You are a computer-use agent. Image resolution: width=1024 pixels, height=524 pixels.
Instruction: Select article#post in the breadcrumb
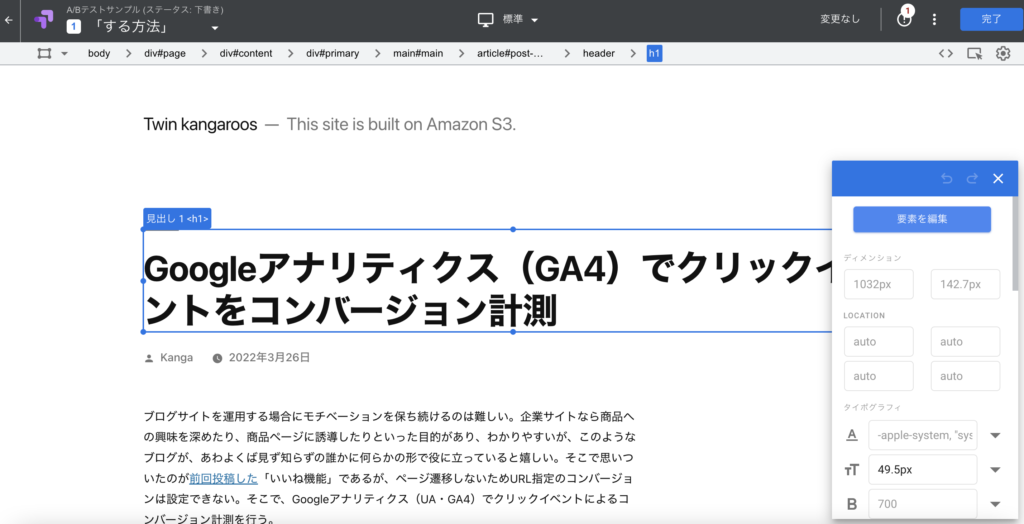pyautogui.click(x=511, y=54)
